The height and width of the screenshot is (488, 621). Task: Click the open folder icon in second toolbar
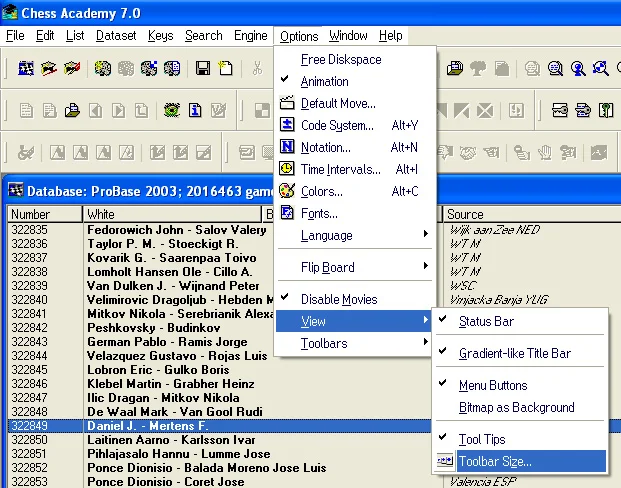72,110
